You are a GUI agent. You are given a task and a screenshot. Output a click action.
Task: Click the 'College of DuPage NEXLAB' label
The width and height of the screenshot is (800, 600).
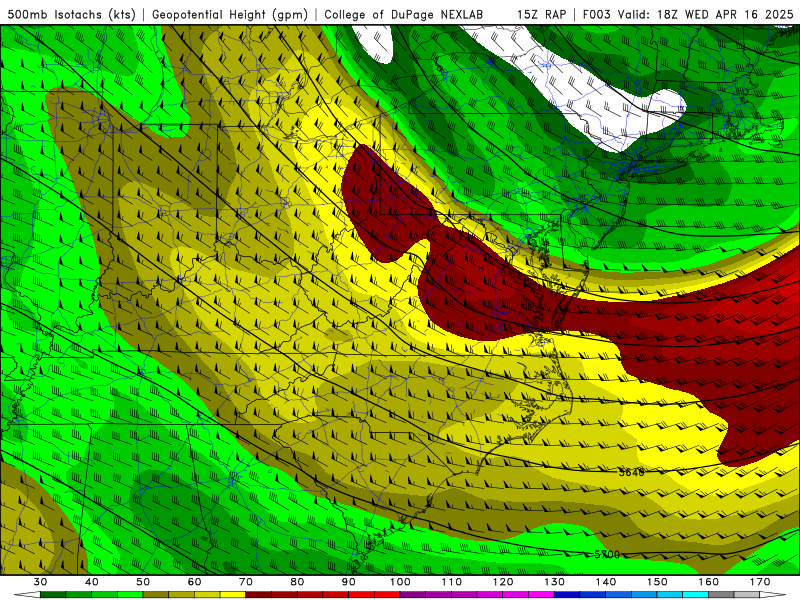point(403,15)
